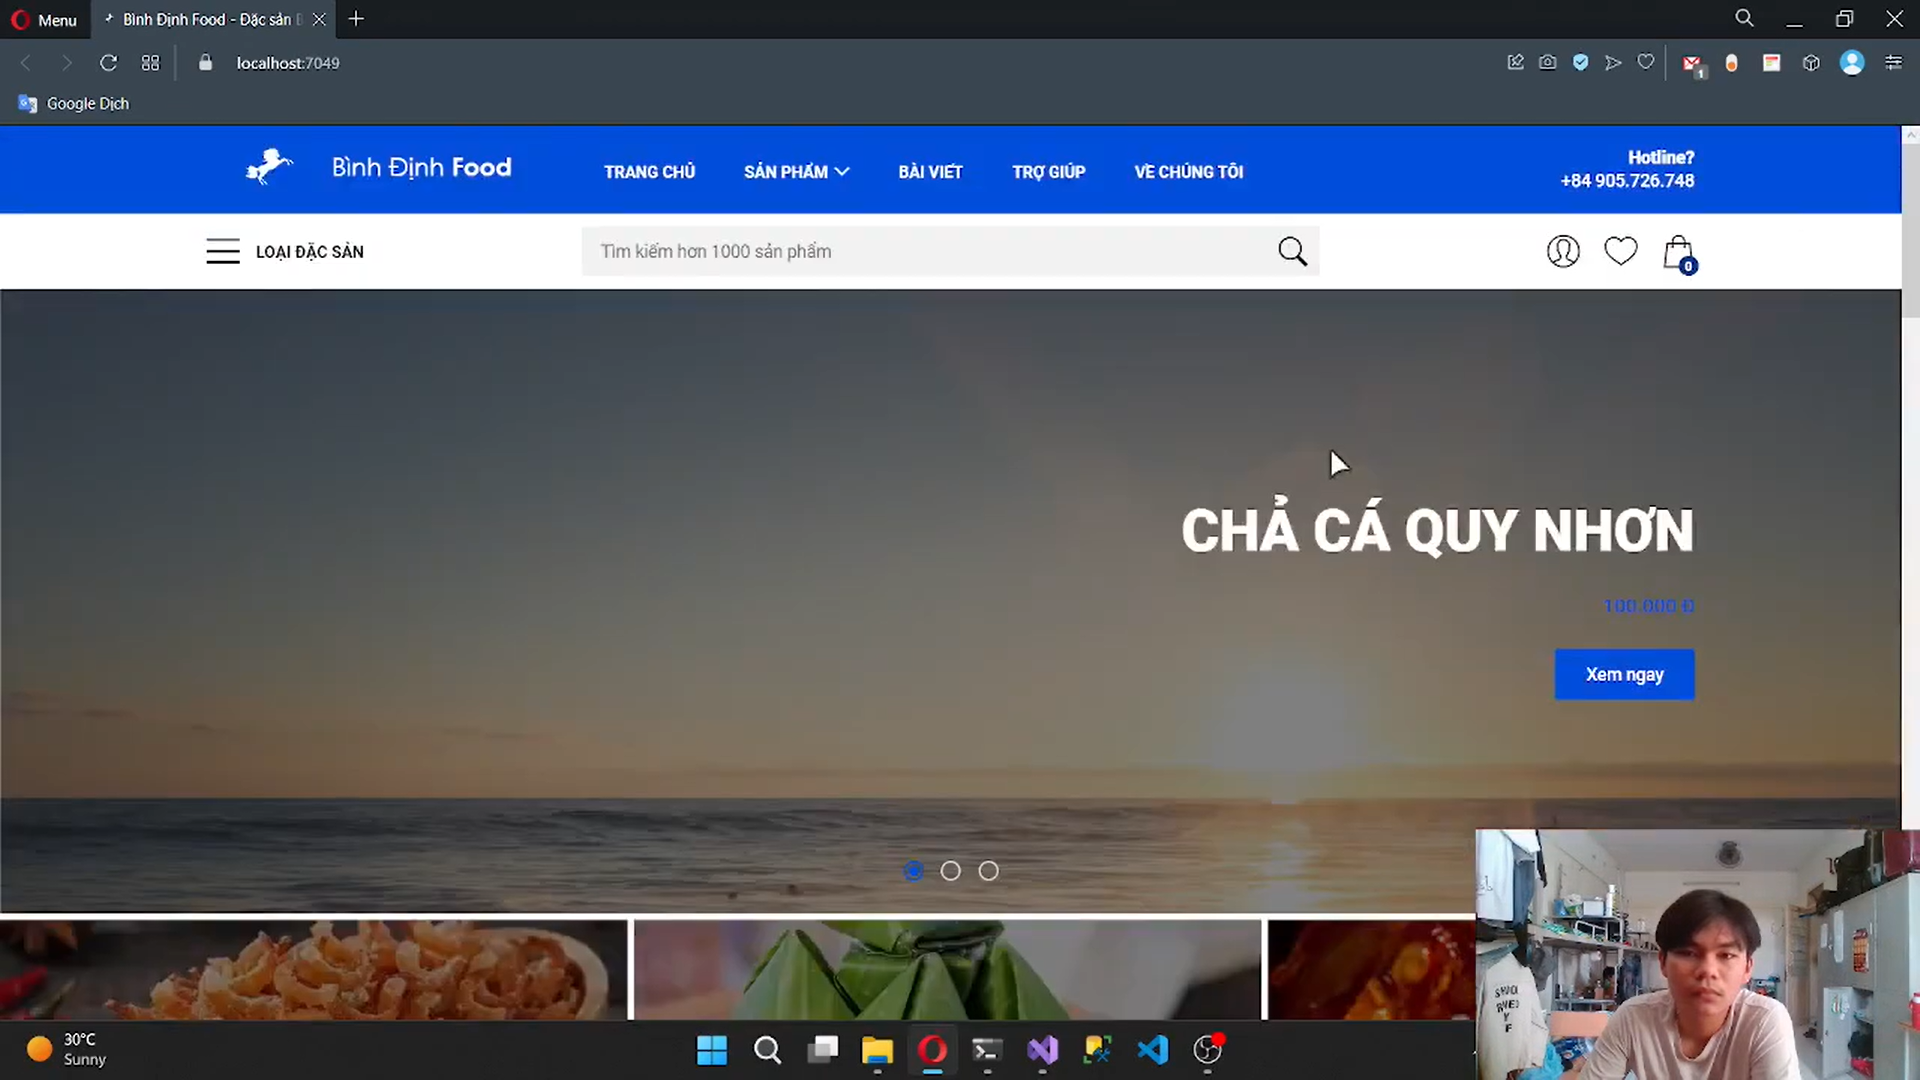
Task: Expand the SẢN PHẨM dropdown menu
Action: tap(796, 172)
